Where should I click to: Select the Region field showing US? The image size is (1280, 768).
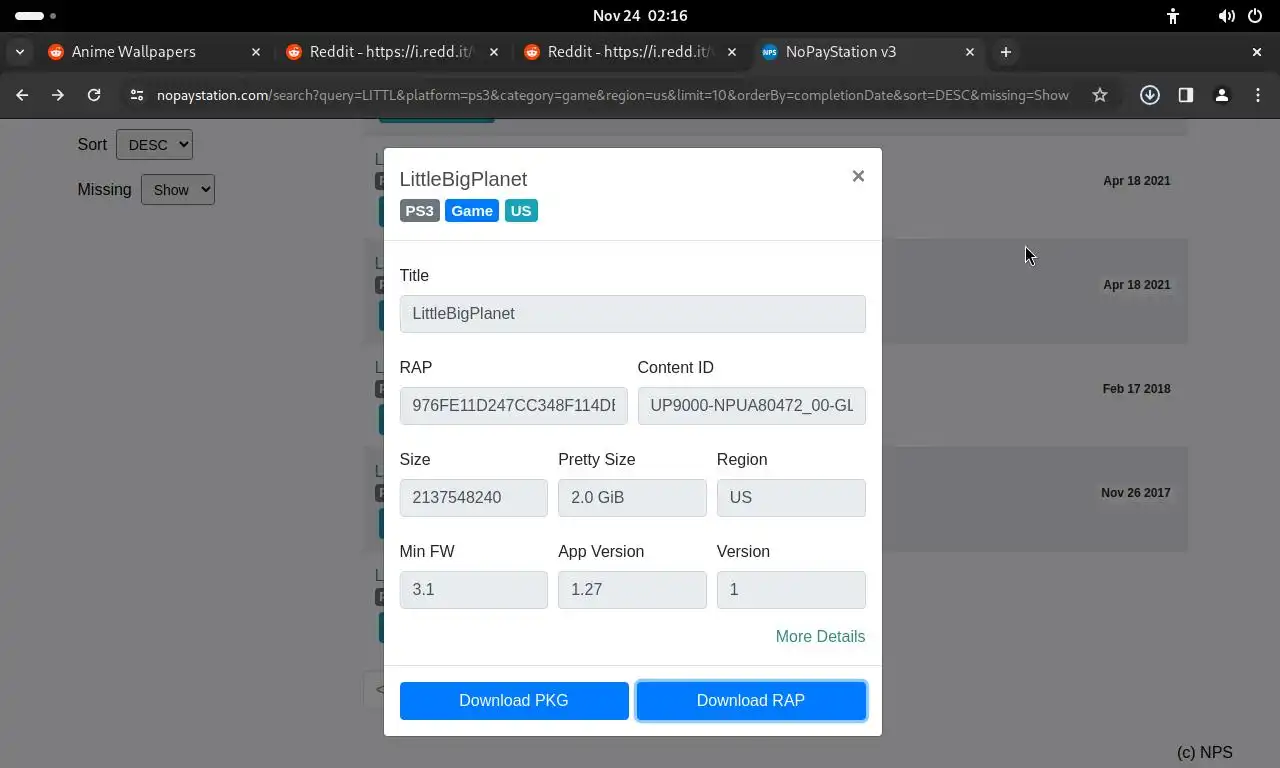(x=791, y=498)
